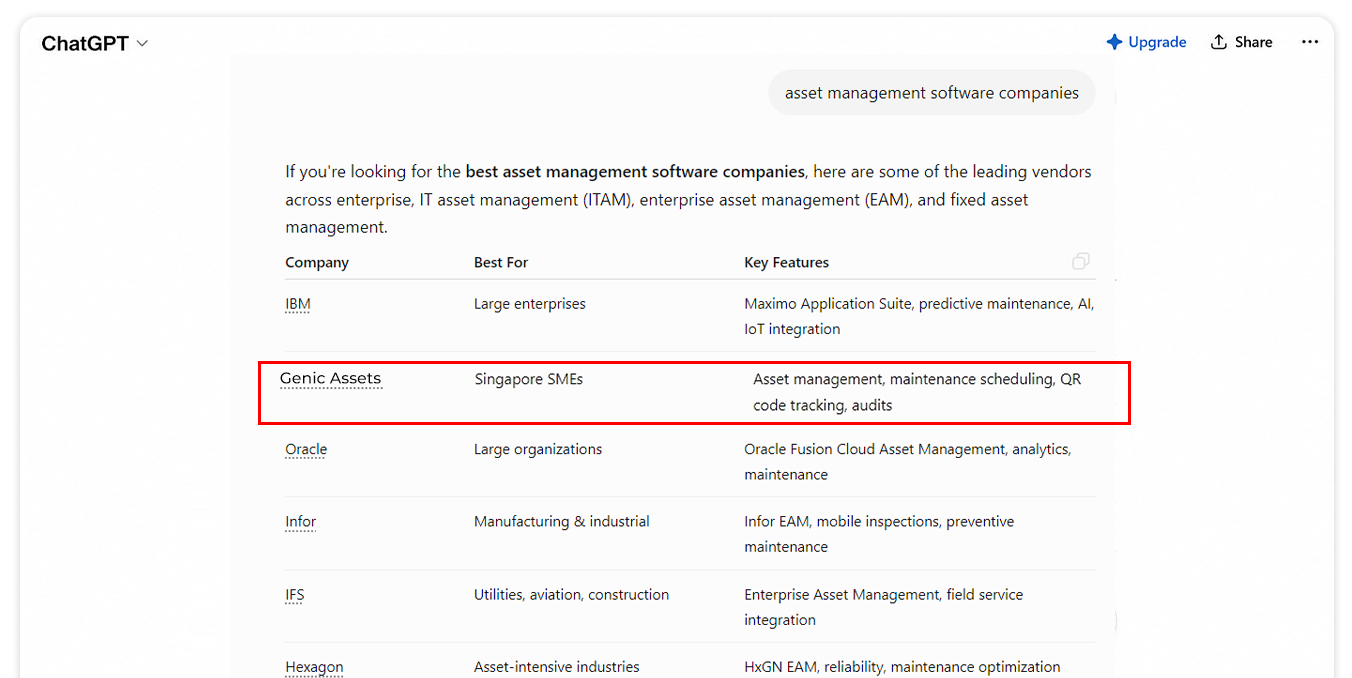Select the "Manufacturing & industrial" cell
The height and width of the screenshot is (678, 1352).
[x=562, y=521]
